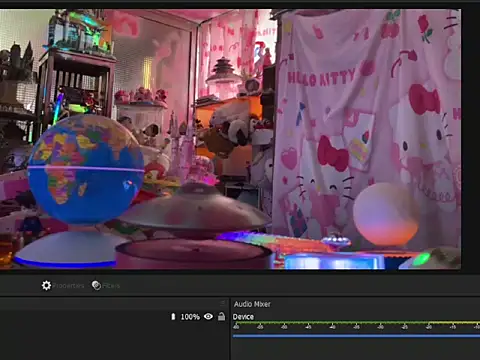
Task: Click the video preview showing the globe
Action: click(230, 139)
